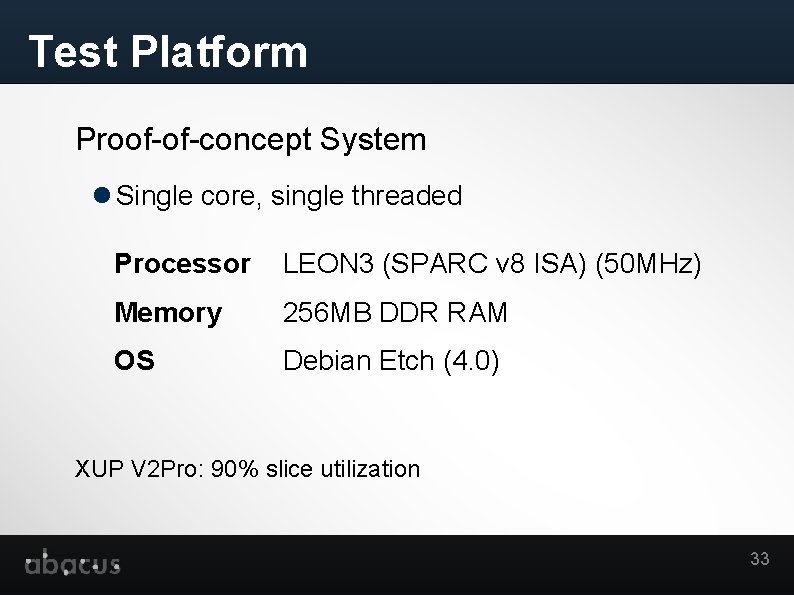Select the '90% slice utilization' text

(x=316, y=468)
